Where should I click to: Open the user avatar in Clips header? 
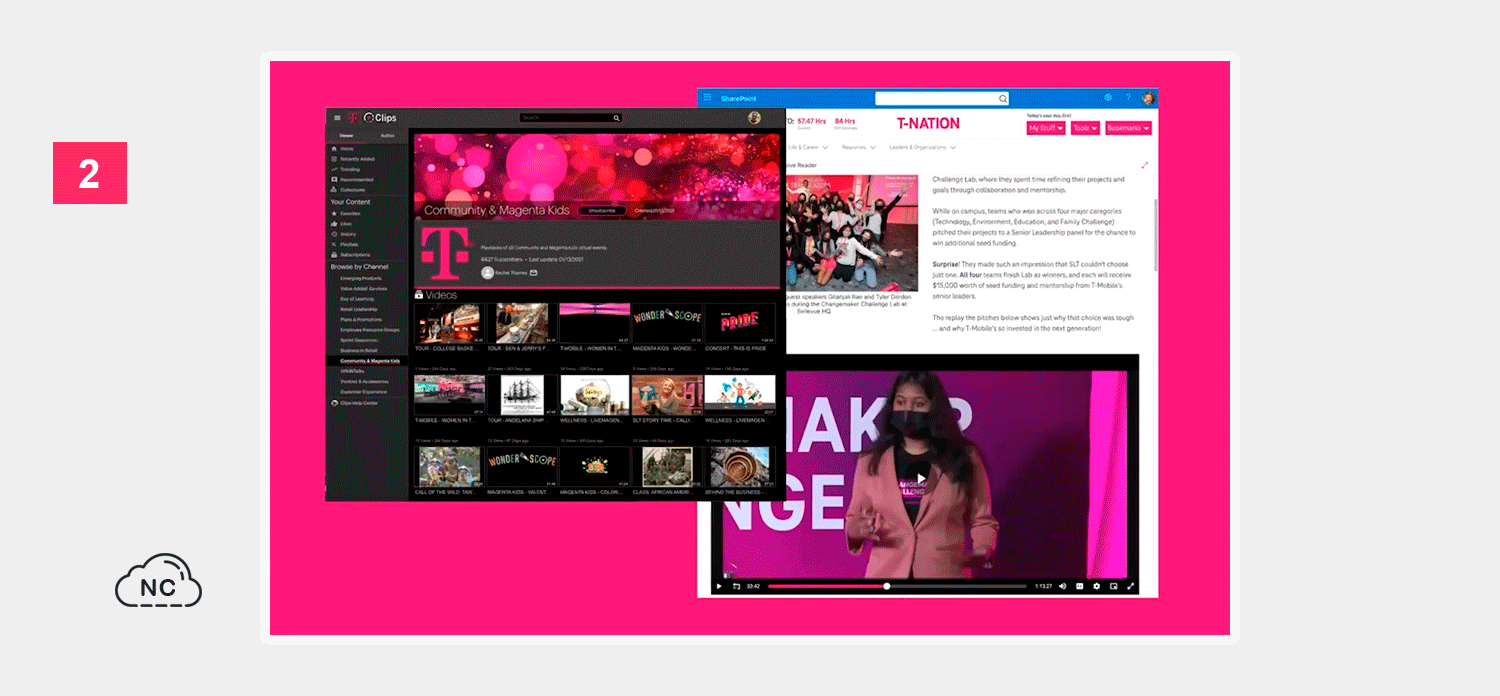coord(754,118)
